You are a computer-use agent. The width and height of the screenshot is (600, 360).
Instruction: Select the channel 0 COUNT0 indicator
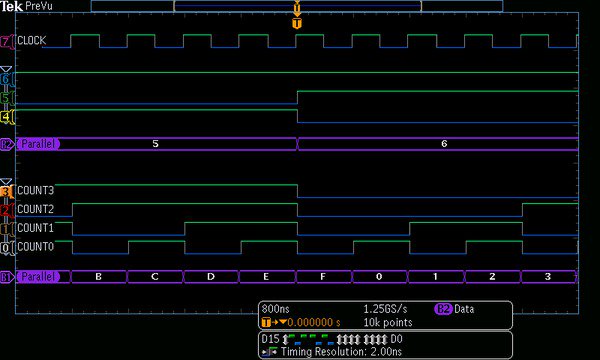click(6, 248)
